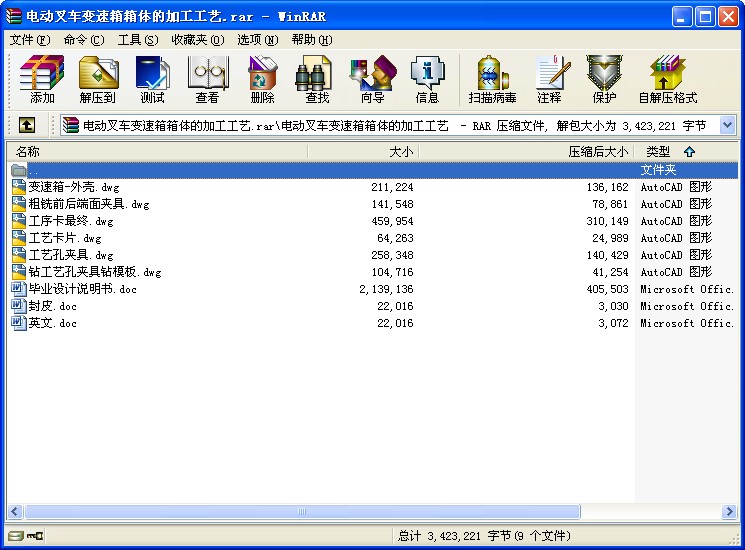
Task: Click the horizontal scrollbar right arrow
Action: pos(729,512)
